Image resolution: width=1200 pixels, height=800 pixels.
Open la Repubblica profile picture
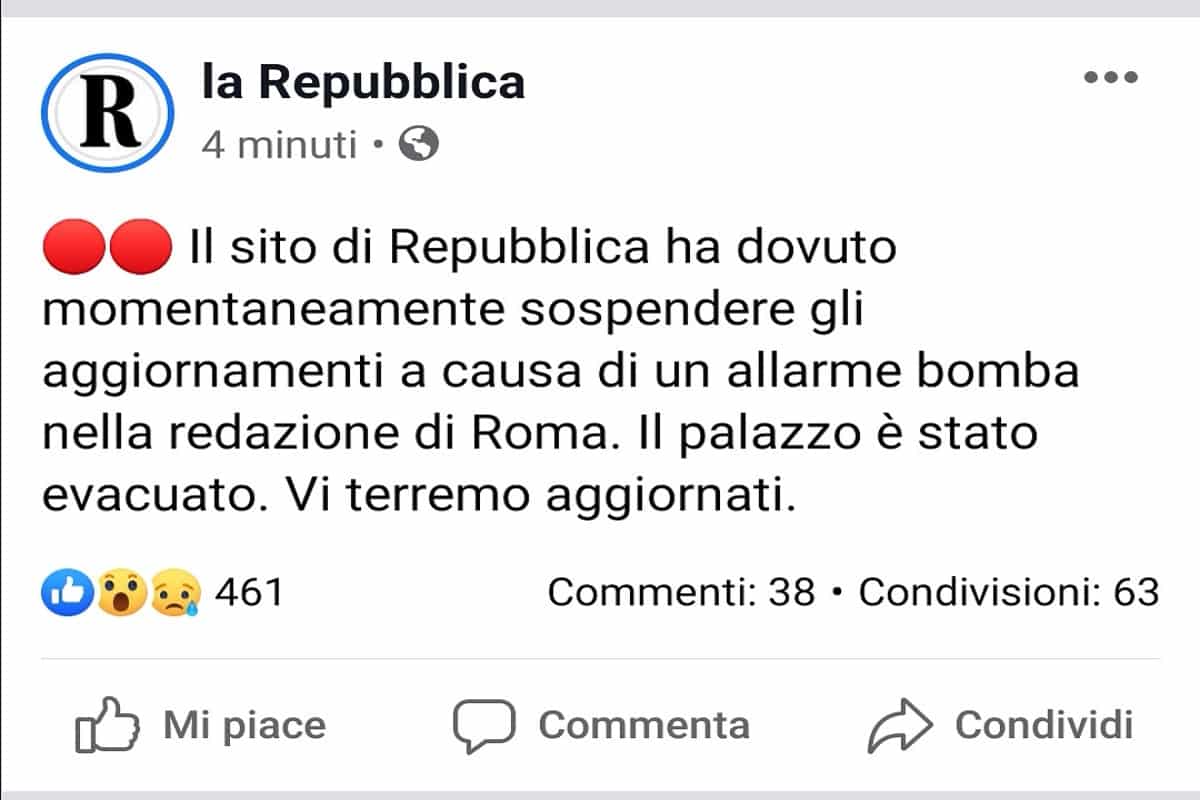pyautogui.click(x=108, y=113)
